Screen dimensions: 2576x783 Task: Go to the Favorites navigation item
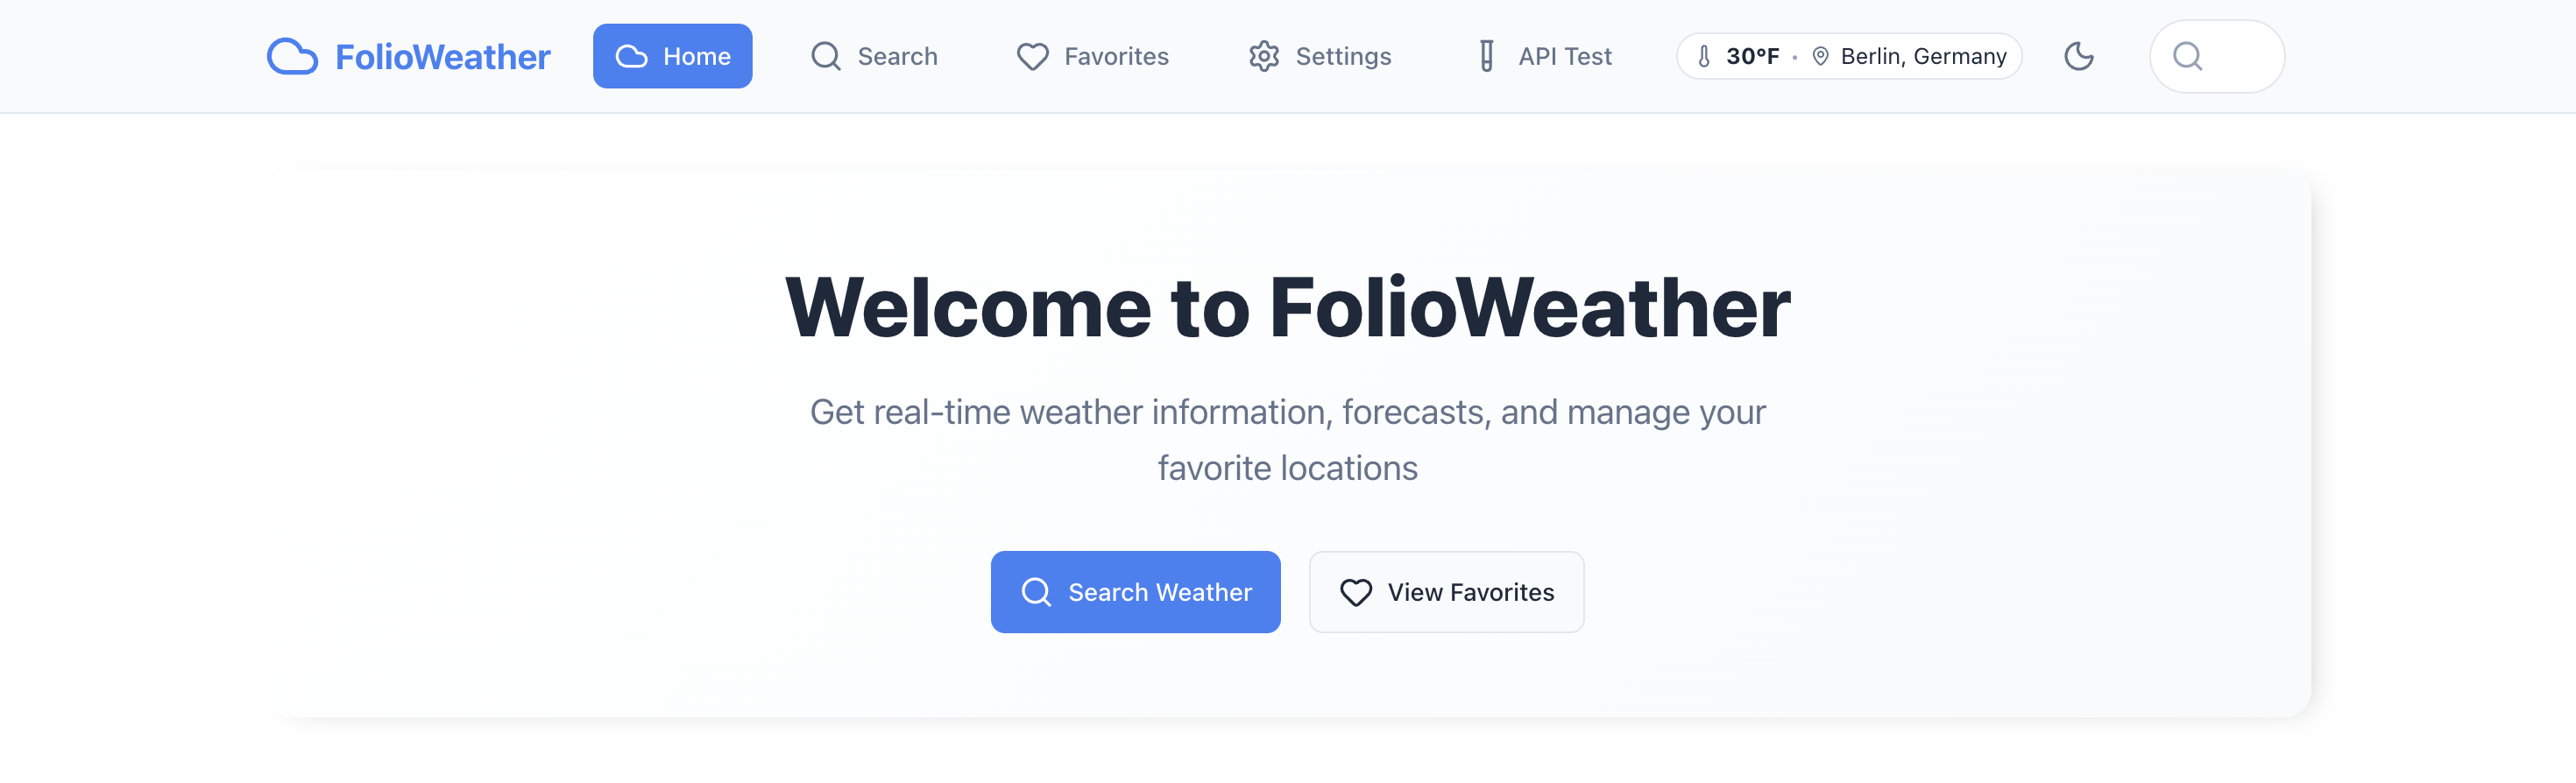click(x=1115, y=57)
